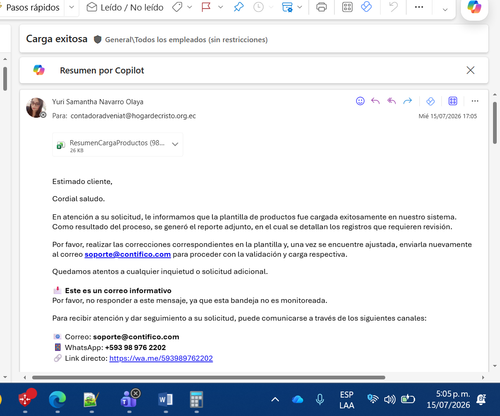Image resolution: width=500 pixels, height=416 pixels.
Task: Expand the tag category dropdown arrow
Action: [x=190, y=7]
